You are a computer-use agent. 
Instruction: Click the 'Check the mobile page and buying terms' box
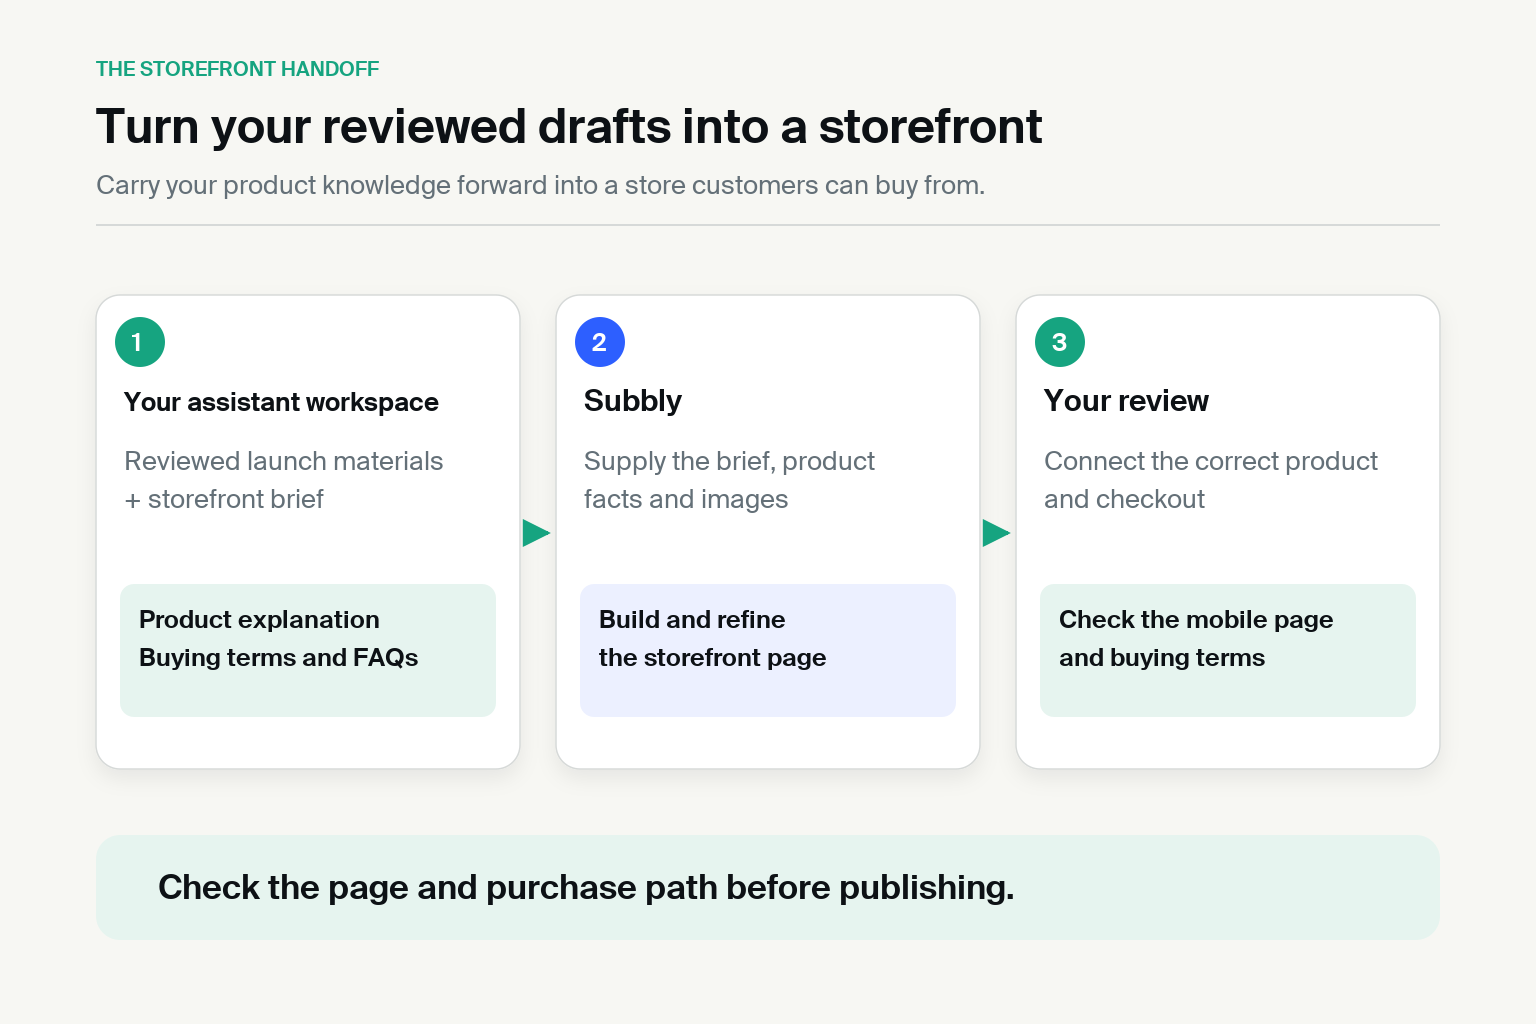tap(1228, 650)
